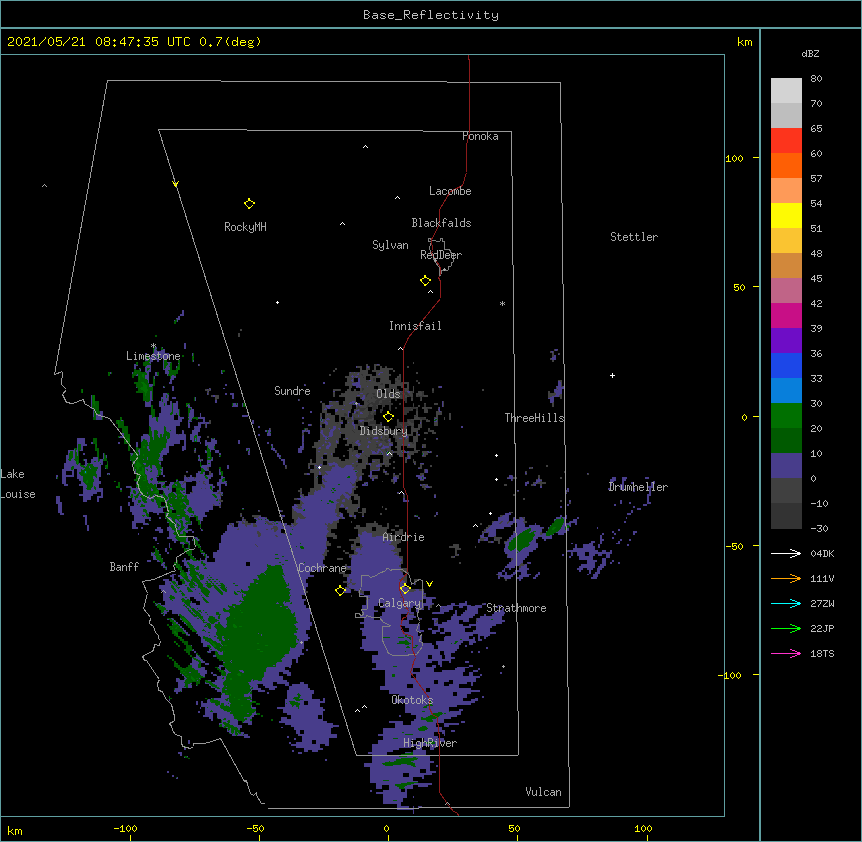Click the Banff label
Viewport: 862px width, 842px height.
124,567
